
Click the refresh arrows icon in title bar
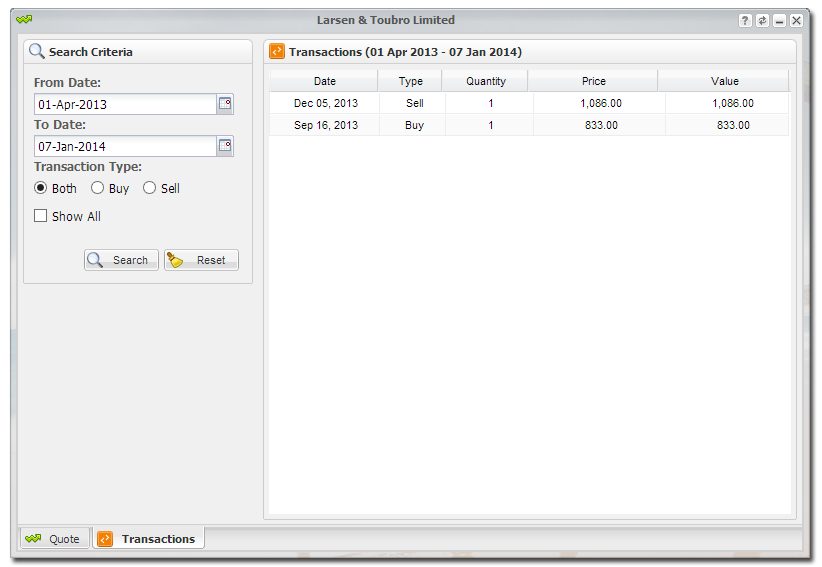tap(762, 20)
